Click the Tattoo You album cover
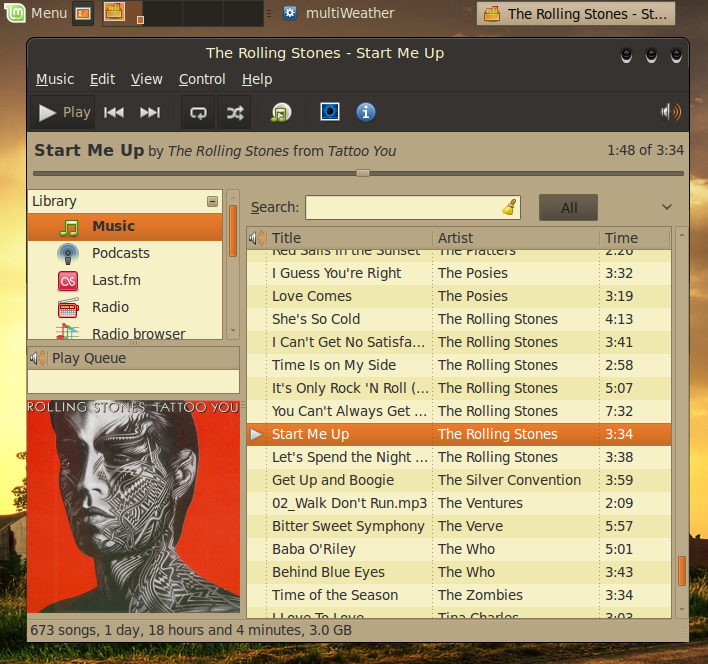The width and height of the screenshot is (708, 664). [x=134, y=506]
